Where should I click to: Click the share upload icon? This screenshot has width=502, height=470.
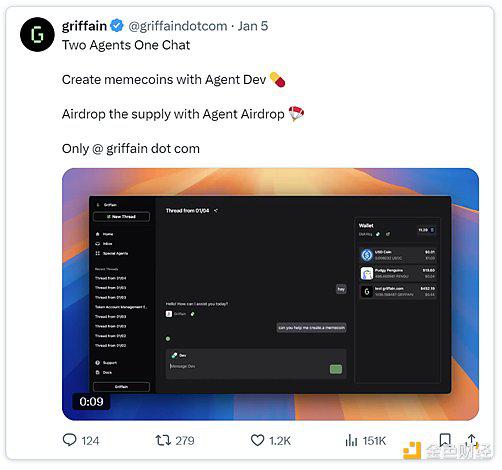click(x=471, y=439)
